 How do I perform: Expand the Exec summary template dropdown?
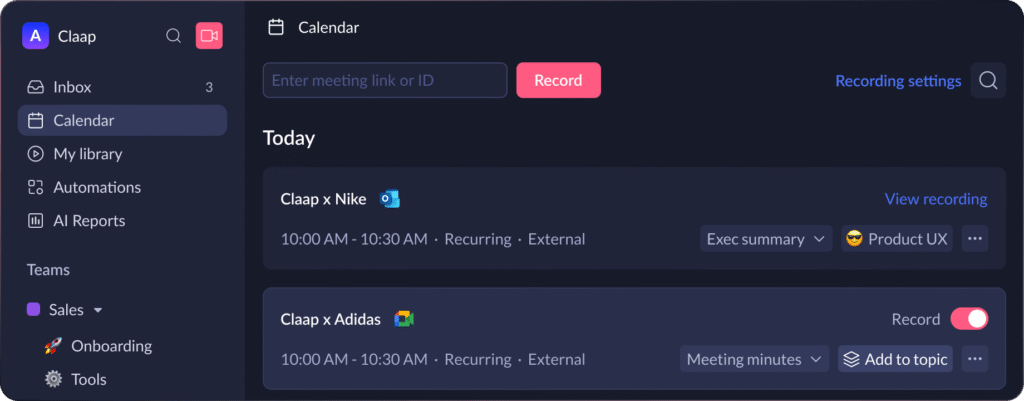click(x=765, y=239)
